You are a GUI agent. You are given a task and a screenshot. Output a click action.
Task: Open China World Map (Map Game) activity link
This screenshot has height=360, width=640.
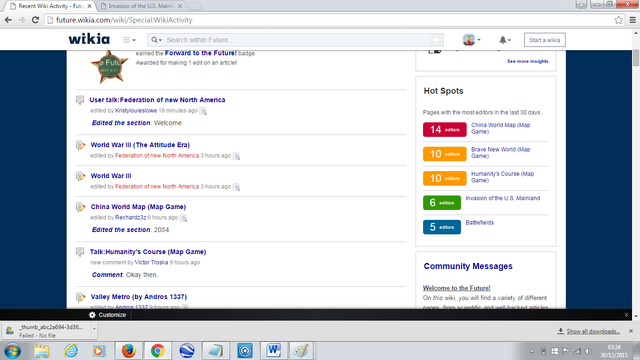[138, 207]
